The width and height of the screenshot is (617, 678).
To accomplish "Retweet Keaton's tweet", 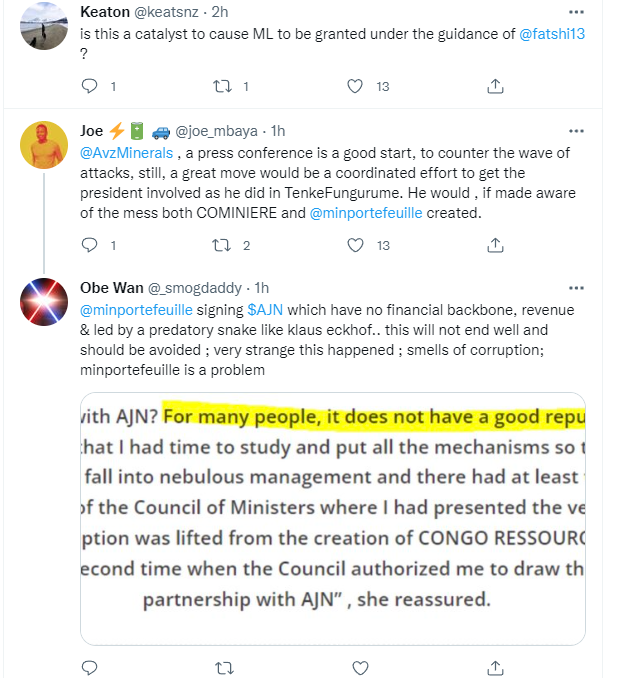I will [x=224, y=87].
